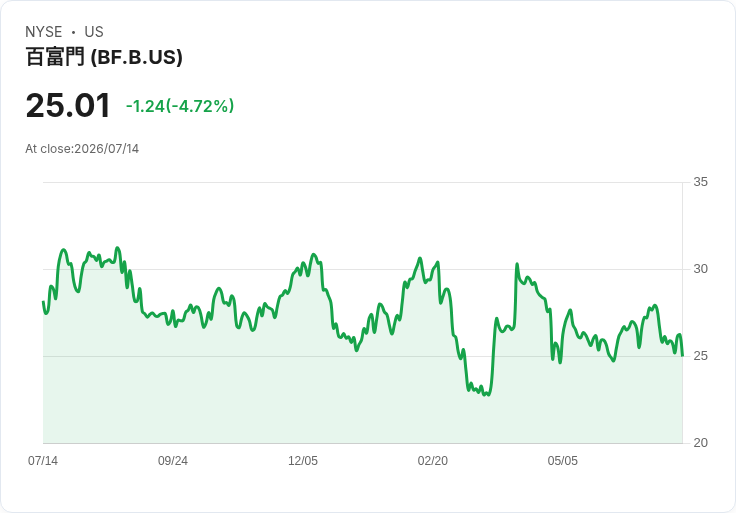Click the 12/05 x-axis date label
This screenshot has height=513, width=736.
(x=303, y=461)
